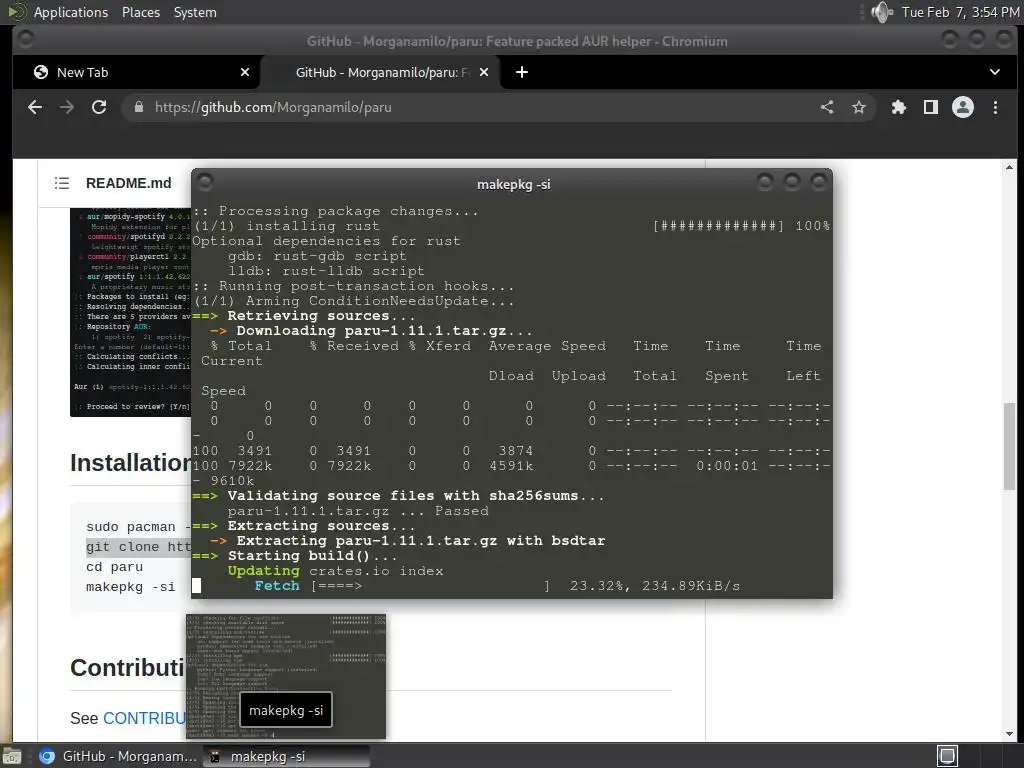Open the Places menu
The image size is (1024, 768).
point(140,12)
